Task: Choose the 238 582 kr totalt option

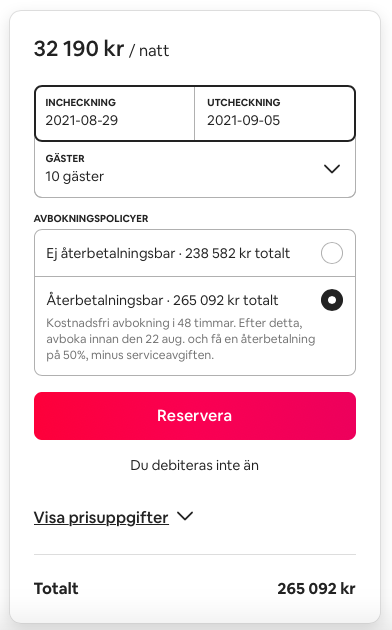Action: coord(195,253)
